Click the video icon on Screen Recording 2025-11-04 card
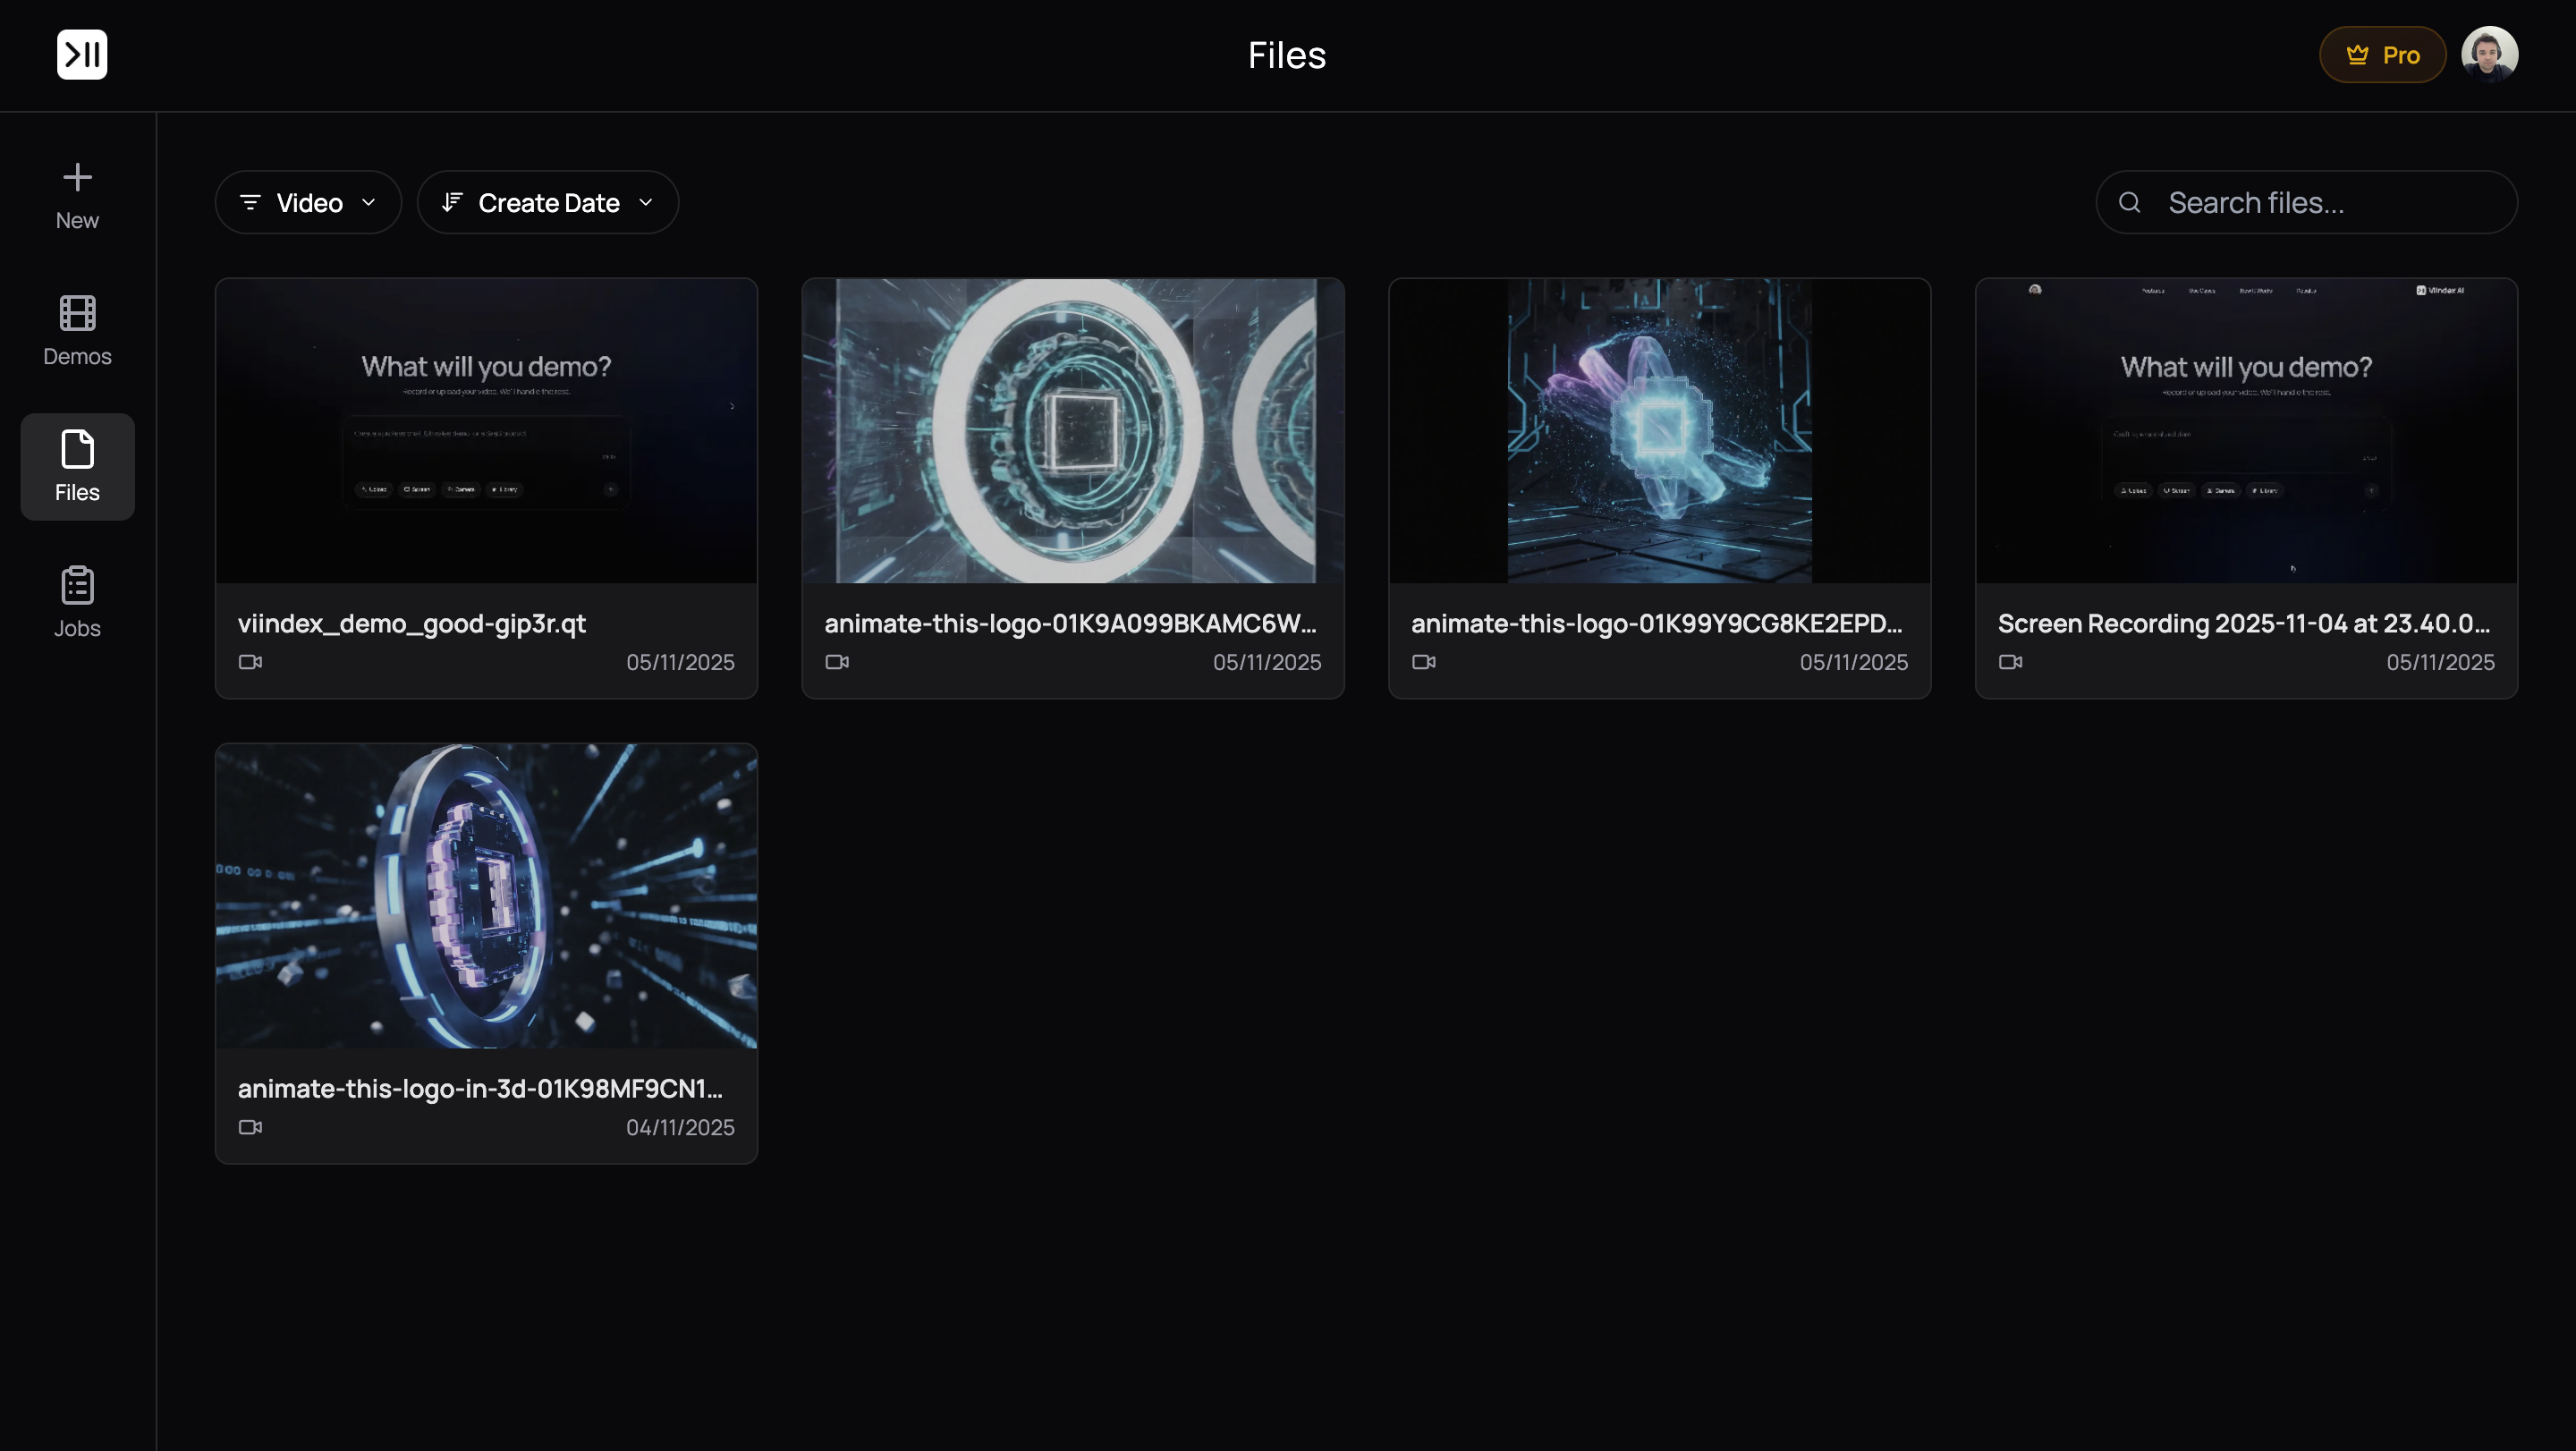The image size is (2576, 1451). 2011,662
